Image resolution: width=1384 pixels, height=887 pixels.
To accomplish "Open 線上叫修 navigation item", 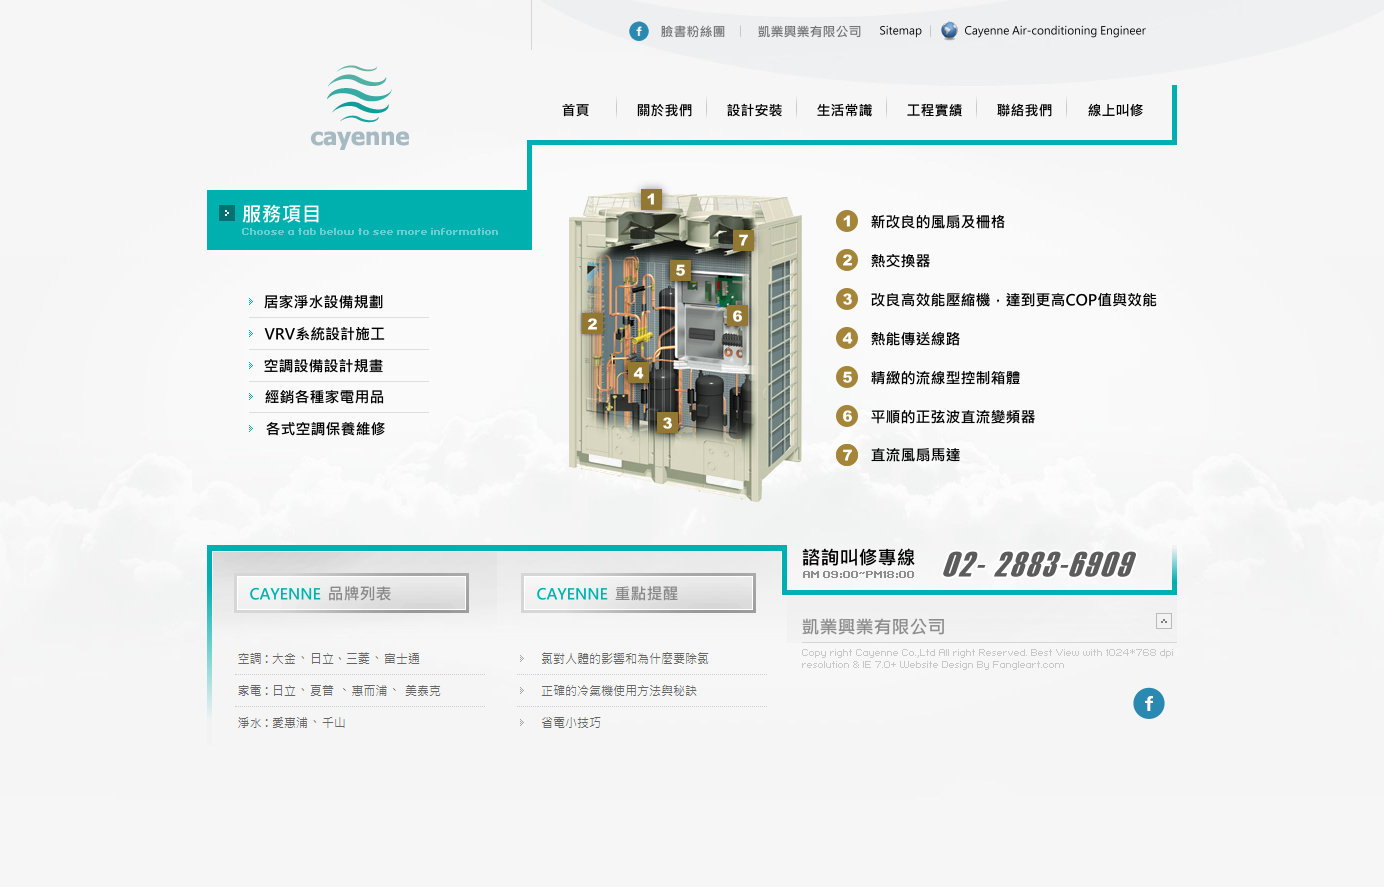I will 1115,110.
